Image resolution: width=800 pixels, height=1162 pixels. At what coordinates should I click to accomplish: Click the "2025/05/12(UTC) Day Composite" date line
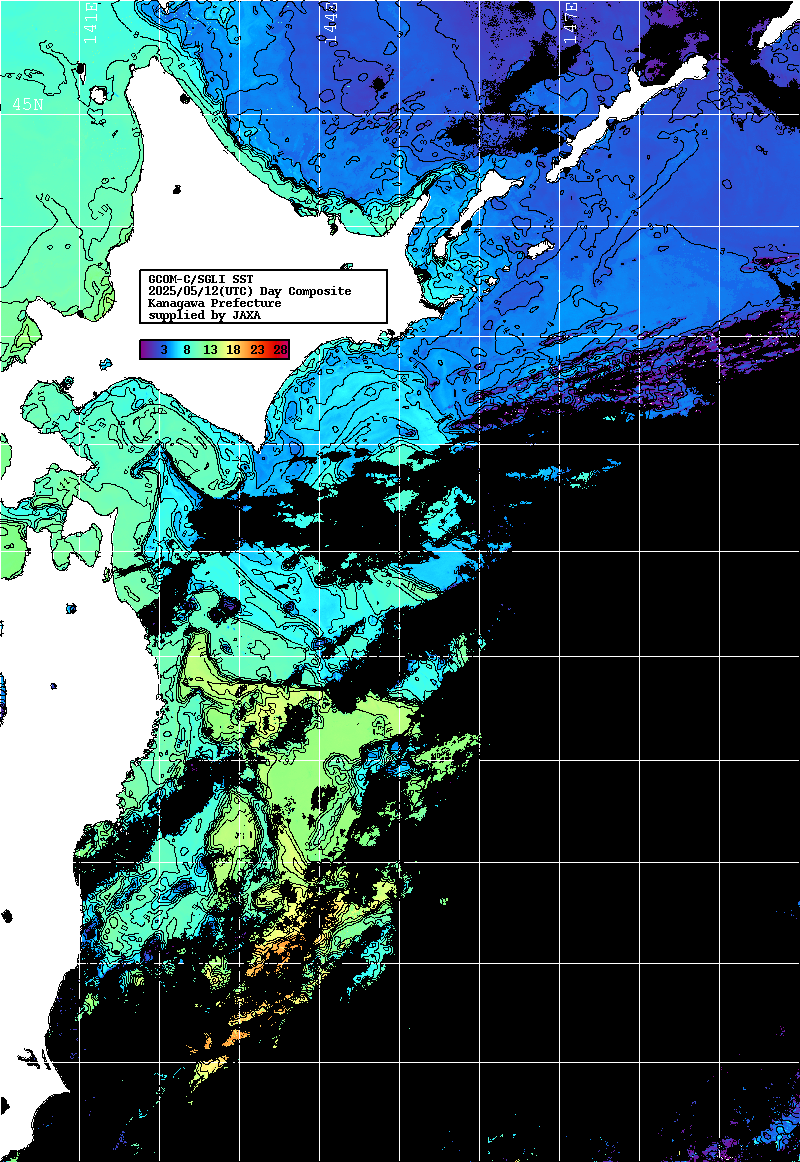pyautogui.click(x=250, y=291)
